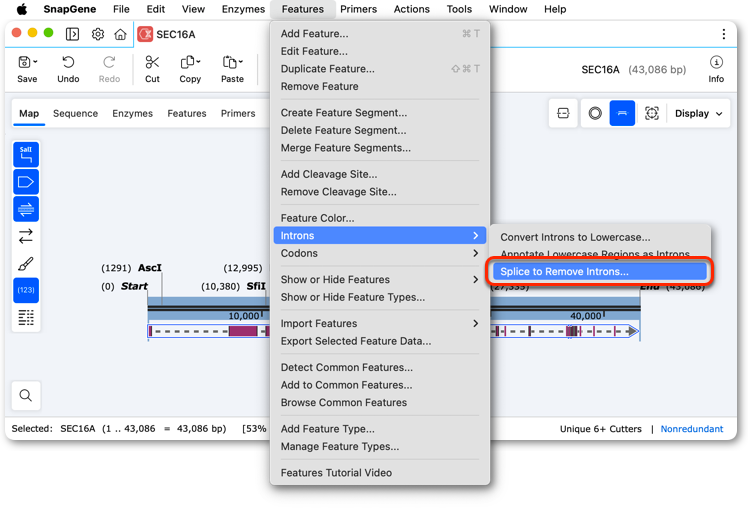Toggle the show primers icon
748x518 pixels.
(26, 209)
